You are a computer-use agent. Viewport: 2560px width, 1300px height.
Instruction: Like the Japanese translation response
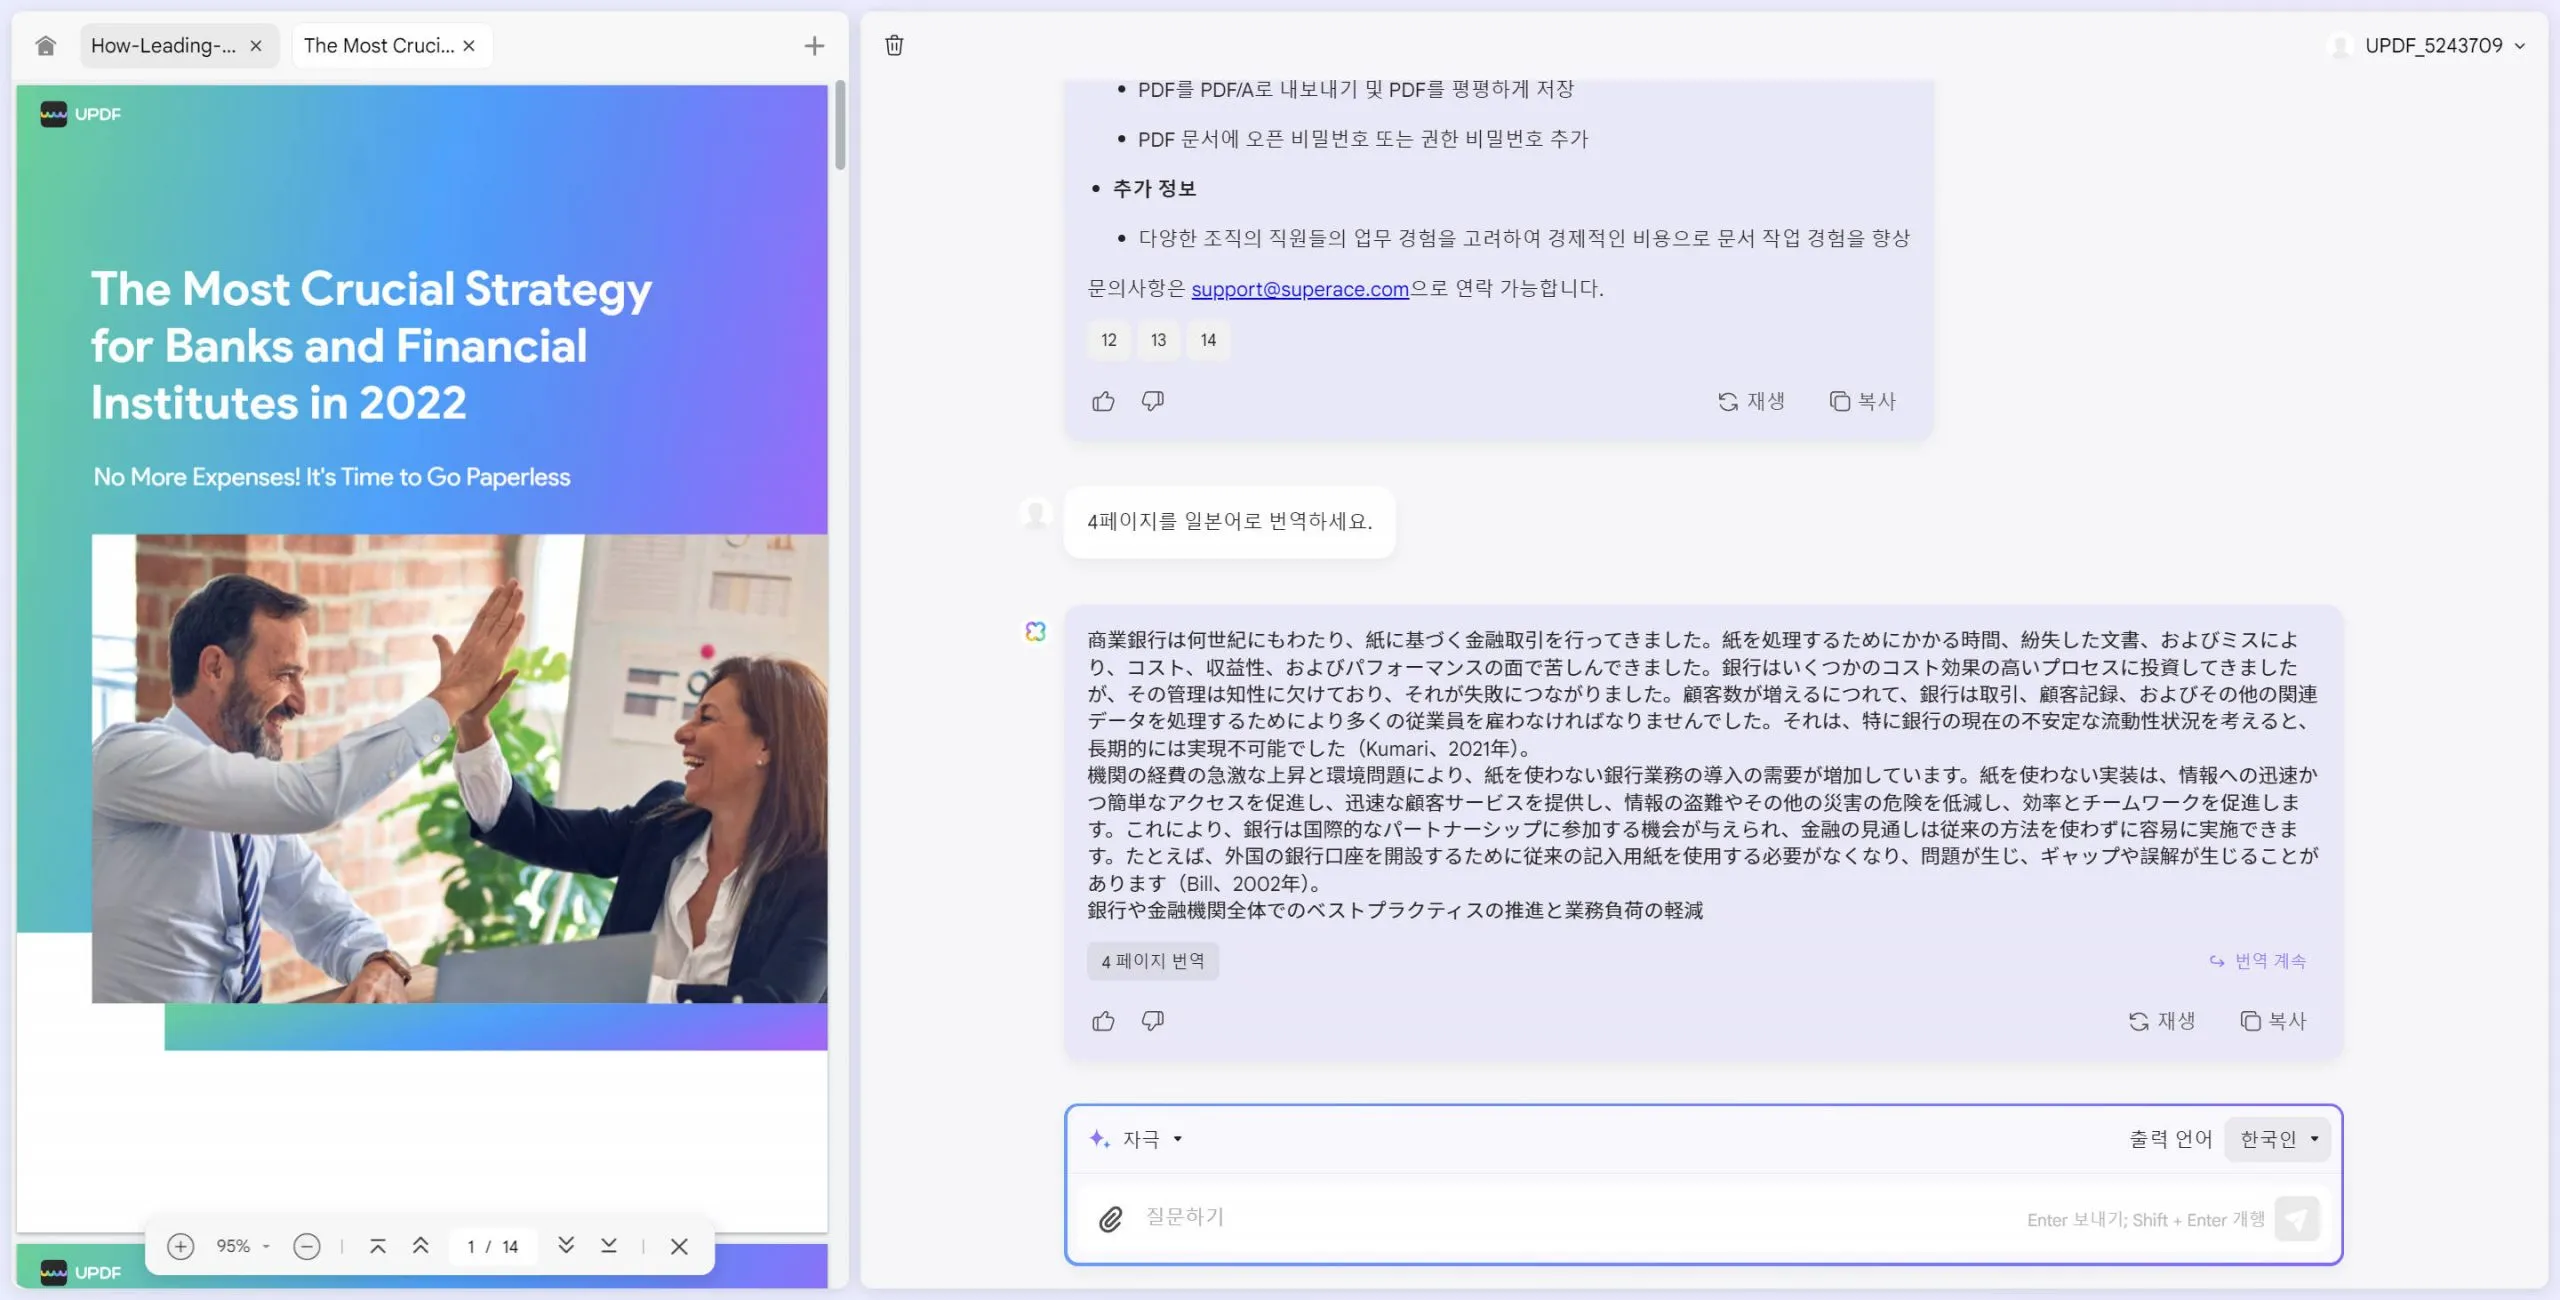click(1103, 1021)
